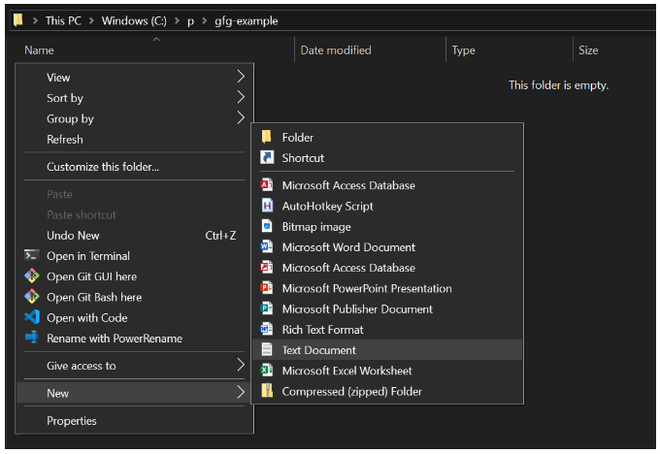The image size is (660, 454).
Task: Click the Open with Code VS Code icon
Action: (30, 318)
